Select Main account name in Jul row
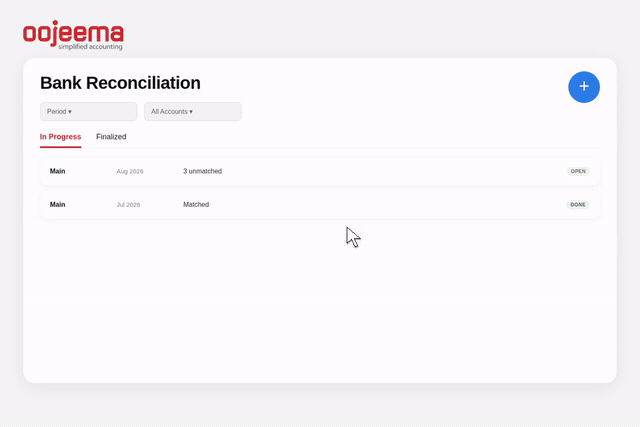The image size is (640, 427). pyautogui.click(x=58, y=205)
